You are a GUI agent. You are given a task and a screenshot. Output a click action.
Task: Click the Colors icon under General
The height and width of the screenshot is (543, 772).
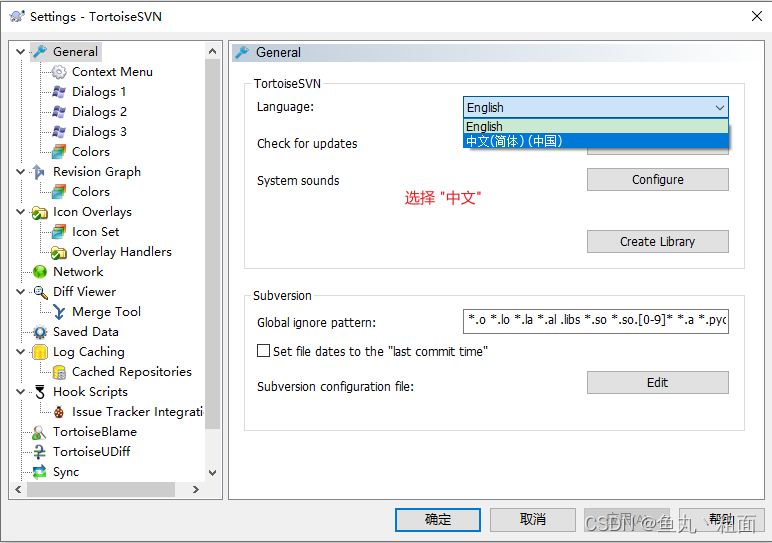click(x=59, y=152)
